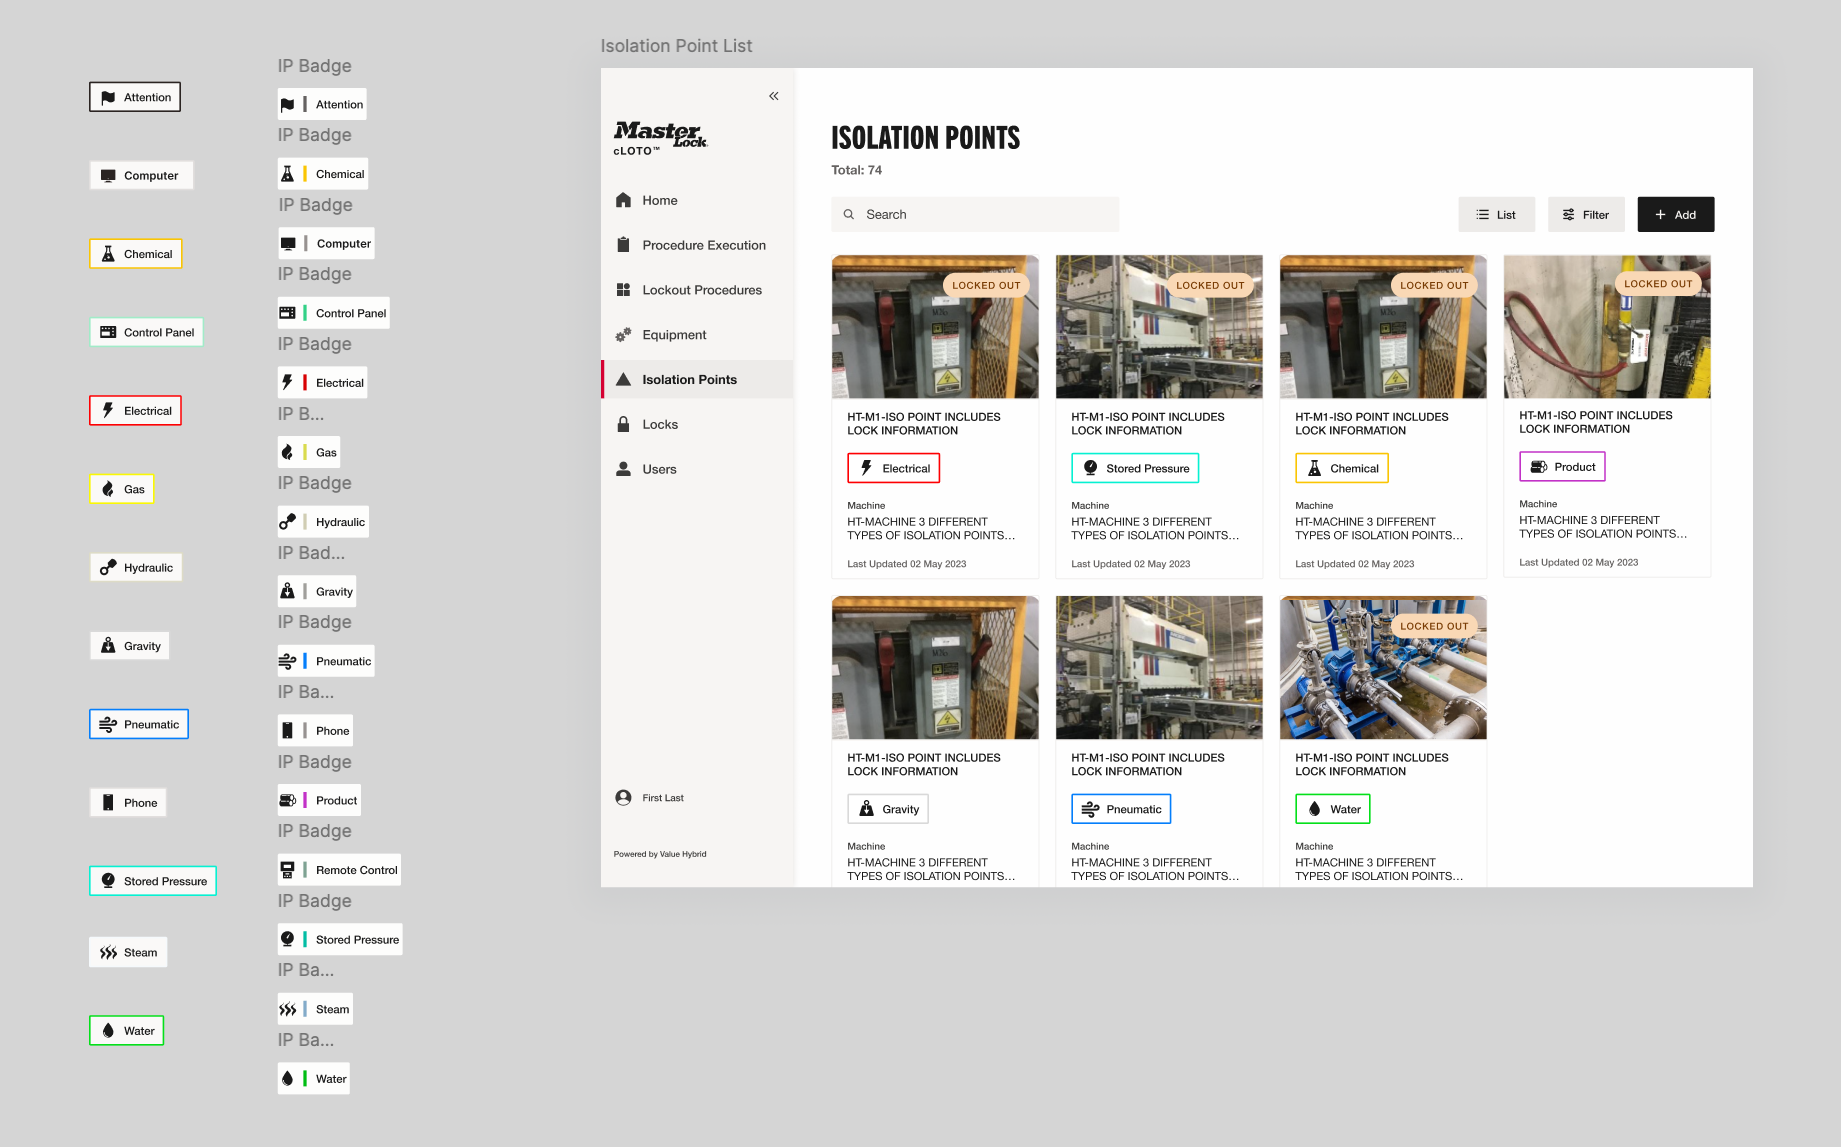This screenshot has height=1147, width=1841.
Task: Select the outlined Control Panel badge
Action: coord(146,332)
